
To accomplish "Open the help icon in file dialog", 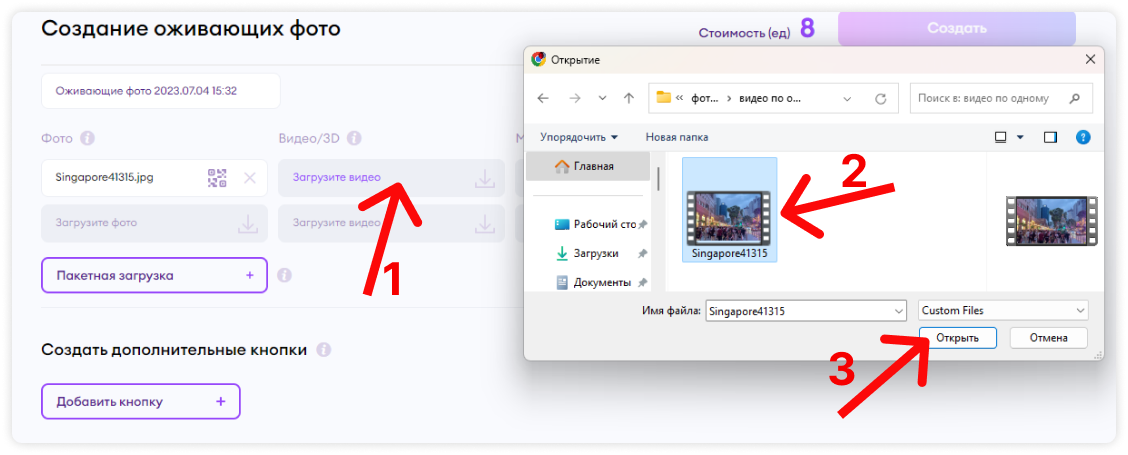I will (1082, 136).
